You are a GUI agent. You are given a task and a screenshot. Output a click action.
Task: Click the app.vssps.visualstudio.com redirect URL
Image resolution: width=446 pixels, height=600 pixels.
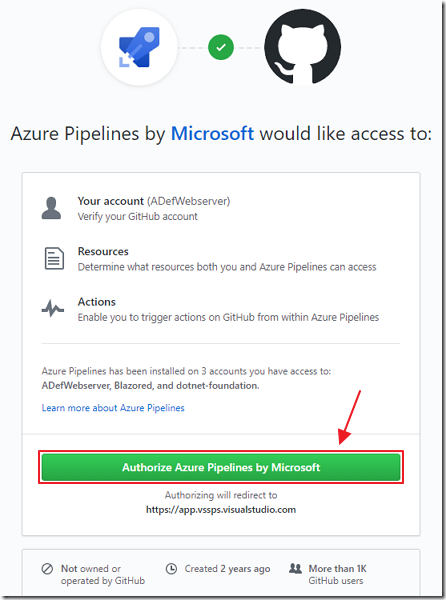tap(221, 510)
